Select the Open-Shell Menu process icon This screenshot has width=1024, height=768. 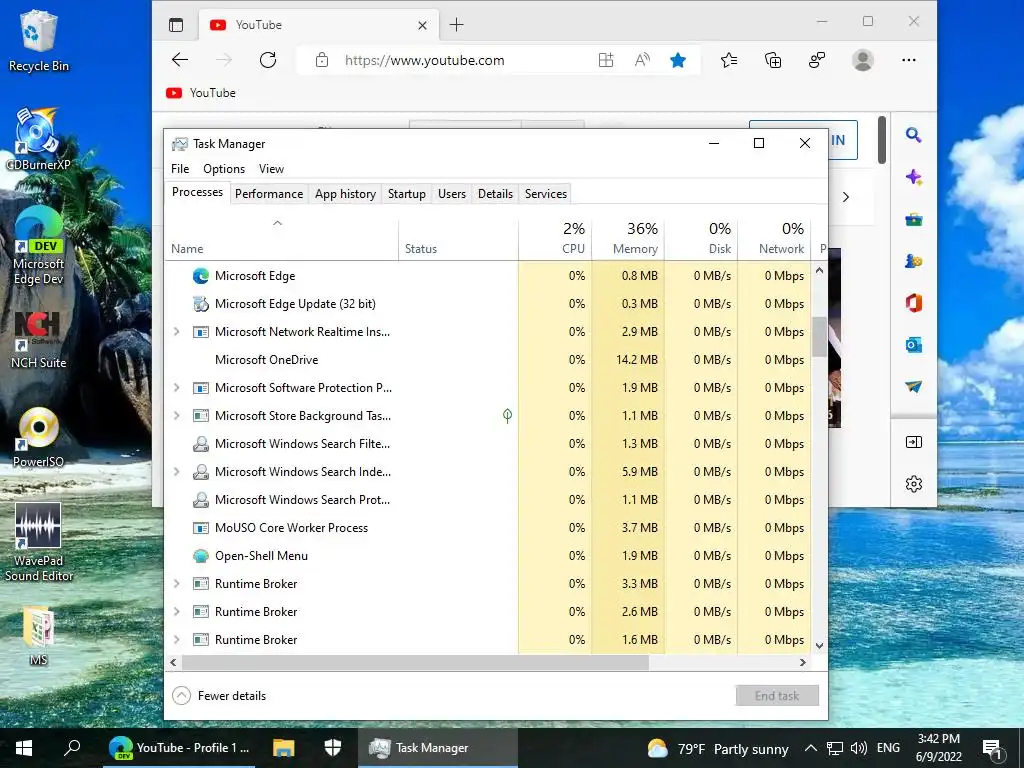(x=200, y=556)
